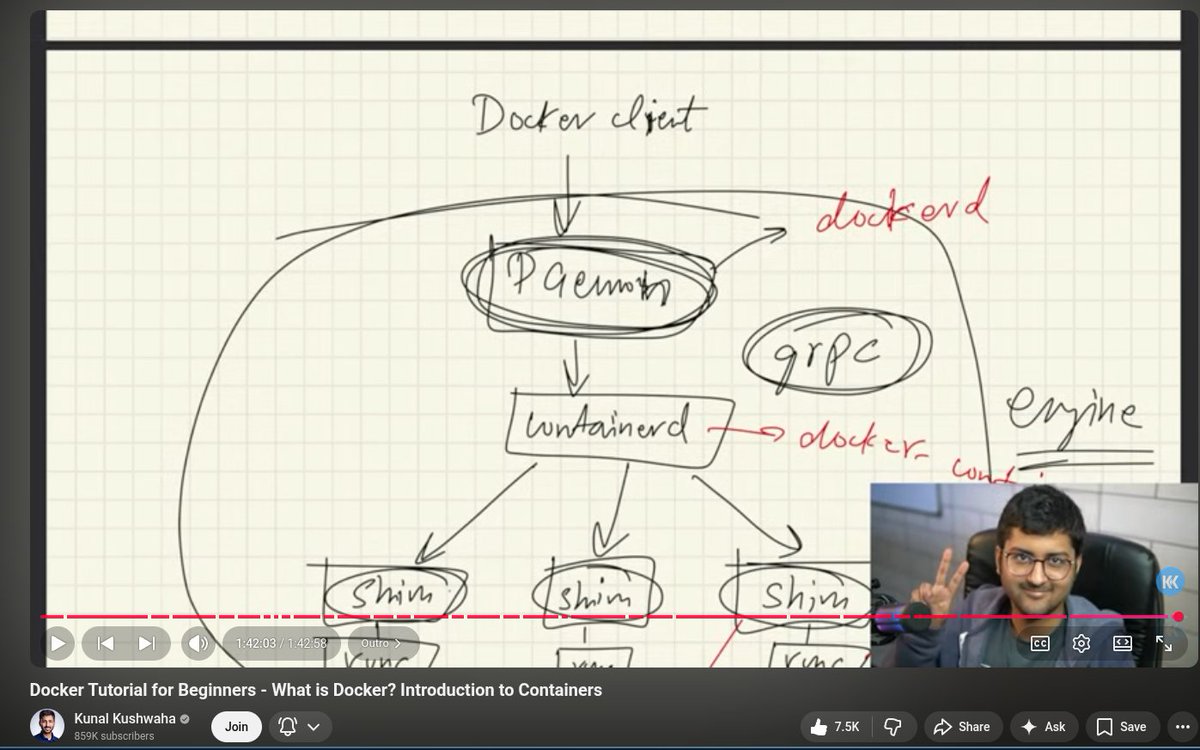Skip to the next video
1200x750 pixels.
click(x=147, y=643)
